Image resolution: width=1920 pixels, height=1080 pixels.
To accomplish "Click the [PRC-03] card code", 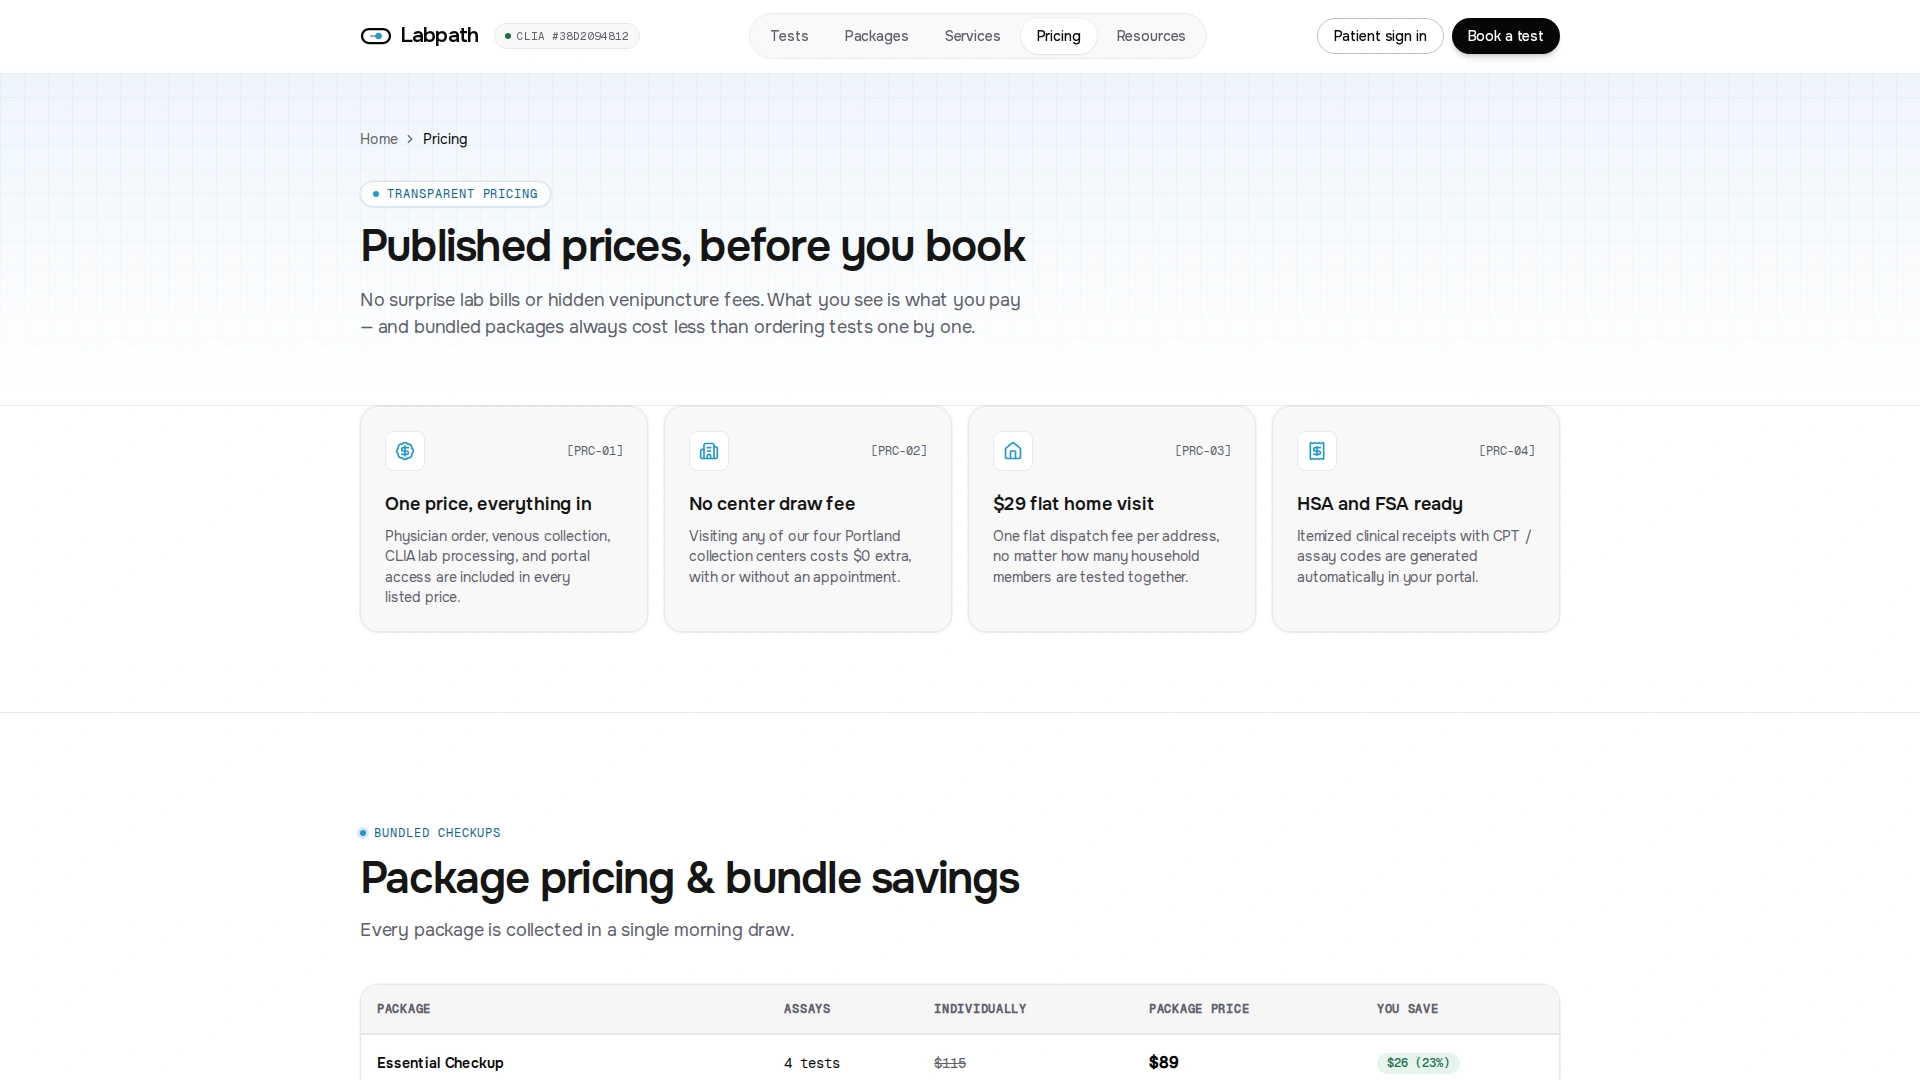I will tap(1203, 451).
